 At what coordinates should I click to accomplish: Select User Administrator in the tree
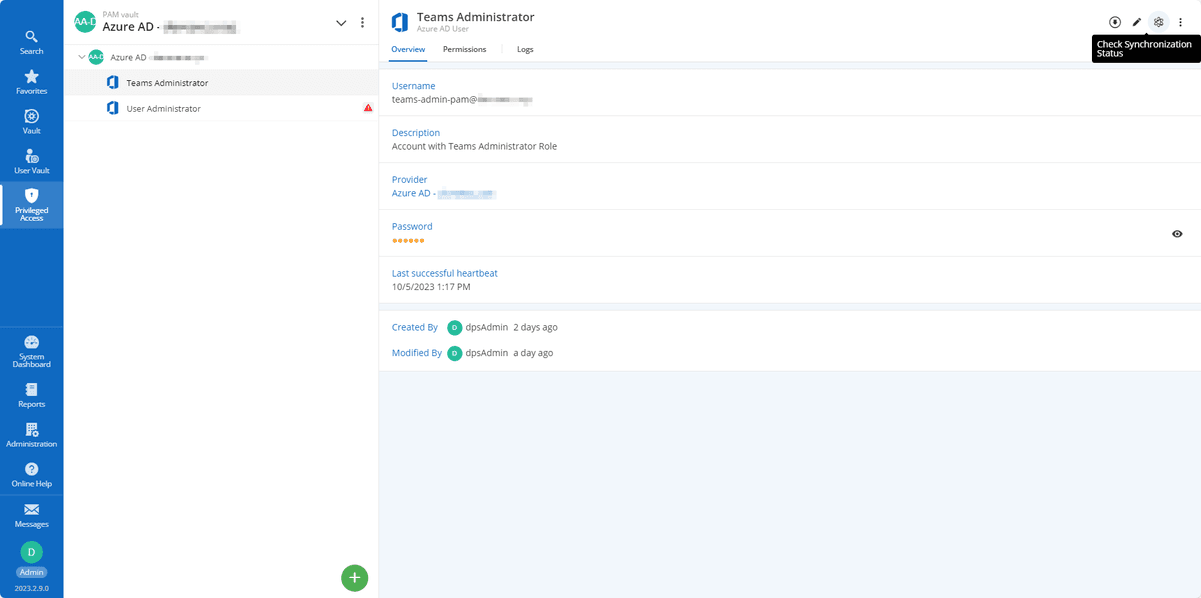[x=163, y=108]
